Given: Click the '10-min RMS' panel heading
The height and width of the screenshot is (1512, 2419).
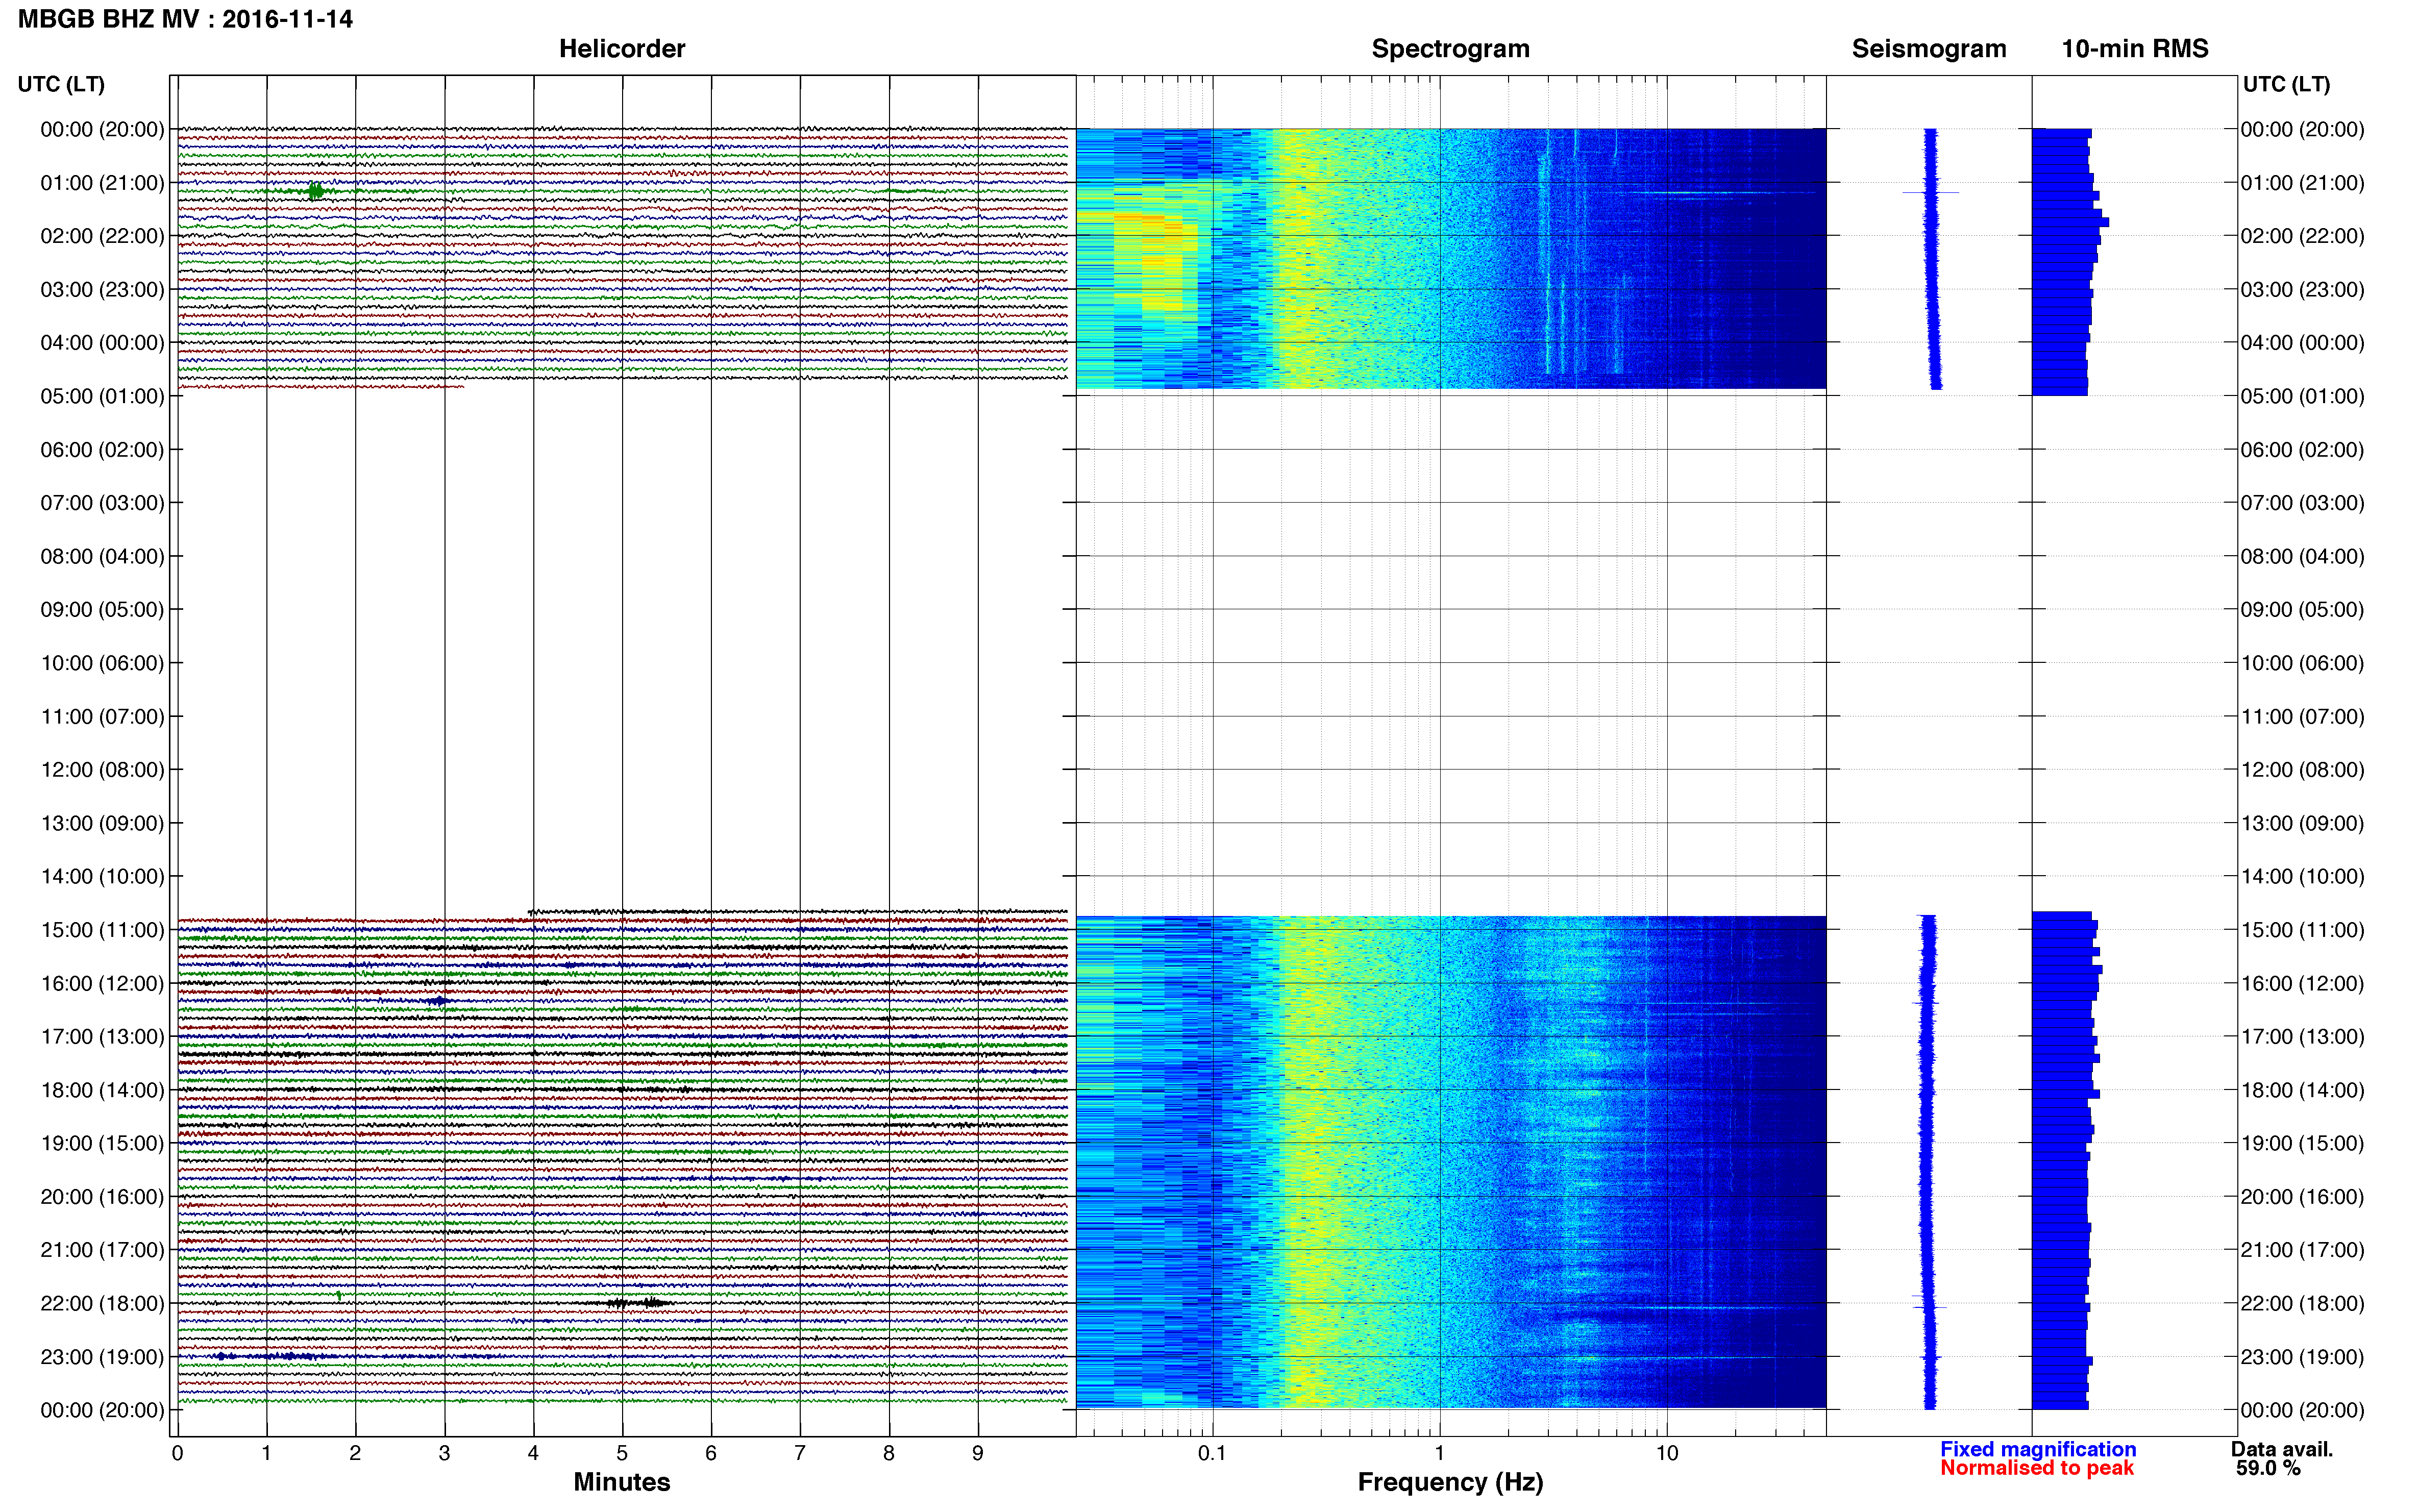Looking at the screenshot, I should [2135, 49].
